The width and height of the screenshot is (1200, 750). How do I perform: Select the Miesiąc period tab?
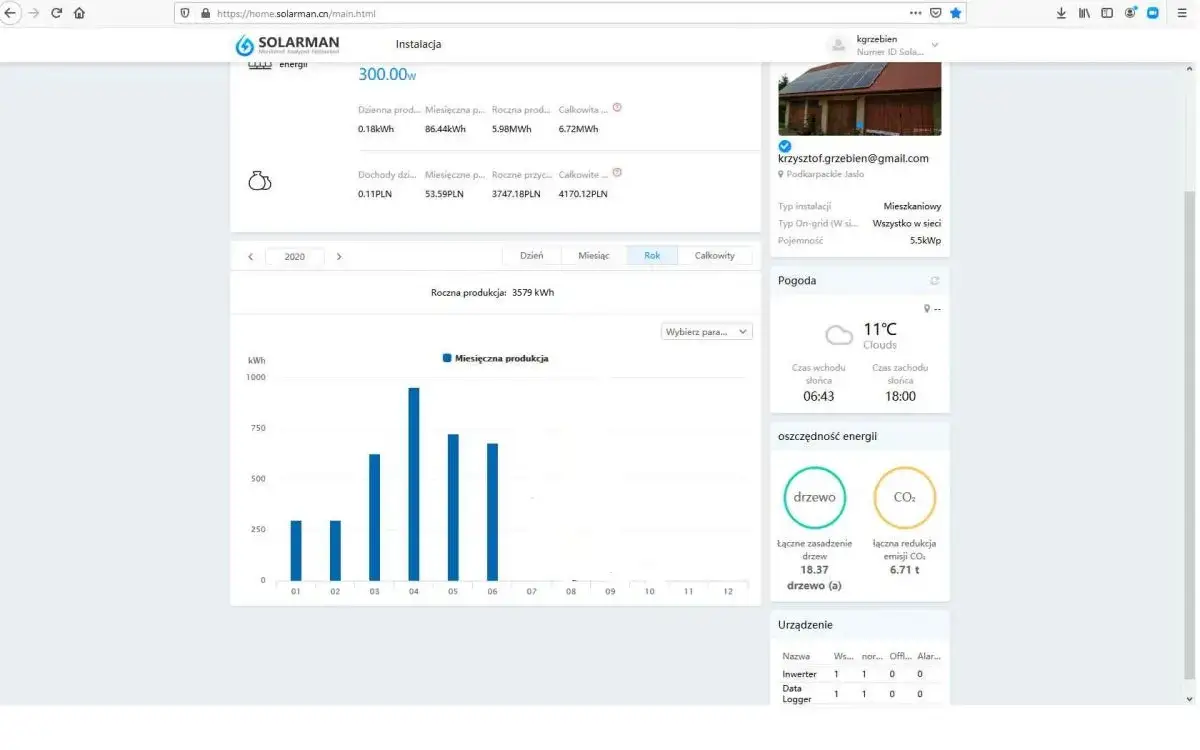tap(594, 256)
